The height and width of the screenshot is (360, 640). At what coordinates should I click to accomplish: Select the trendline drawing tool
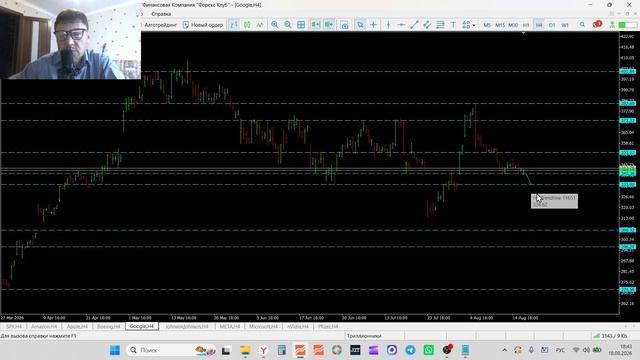click(x=414, y=25)
